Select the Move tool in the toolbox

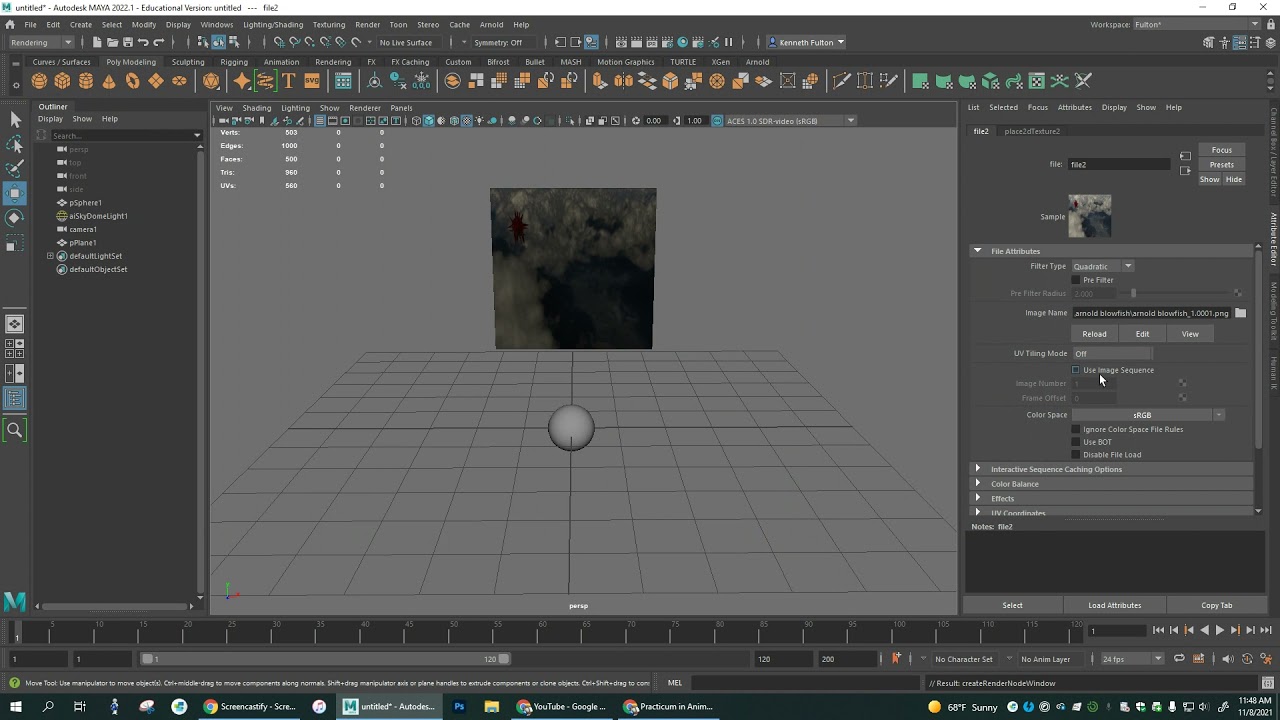click(x=15, y=192)
